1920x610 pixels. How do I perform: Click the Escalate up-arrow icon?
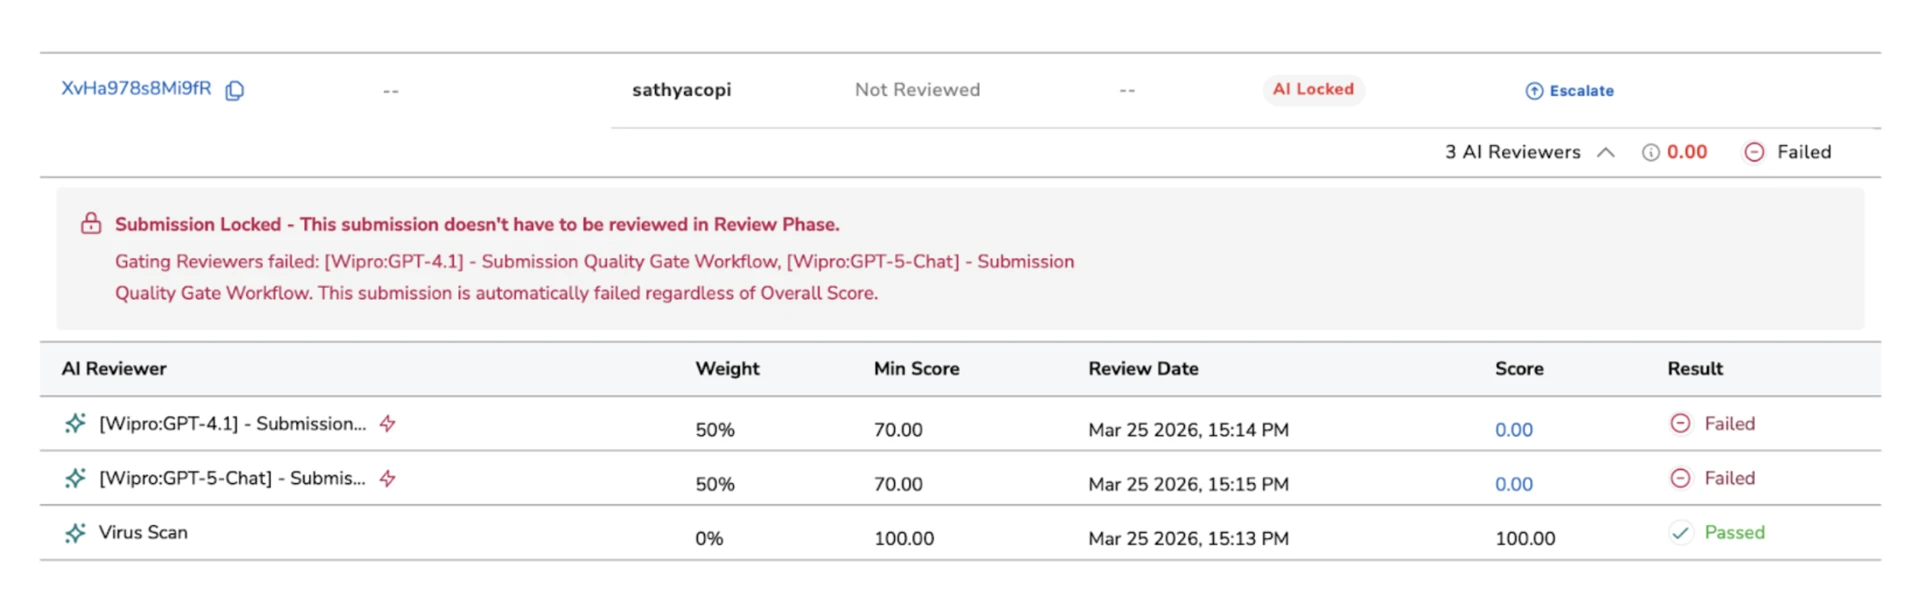coord(1532,90)
